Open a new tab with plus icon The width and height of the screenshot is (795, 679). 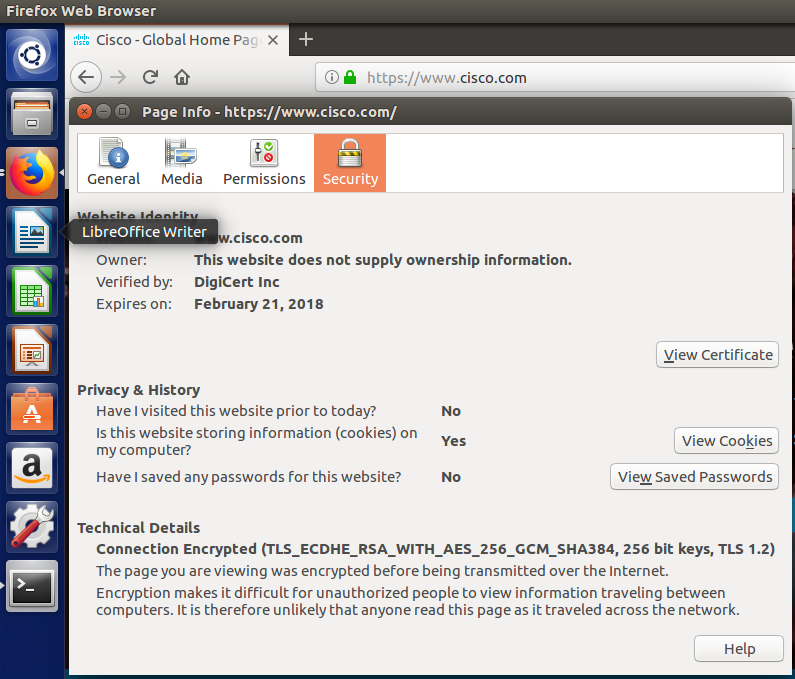(306, 39)
